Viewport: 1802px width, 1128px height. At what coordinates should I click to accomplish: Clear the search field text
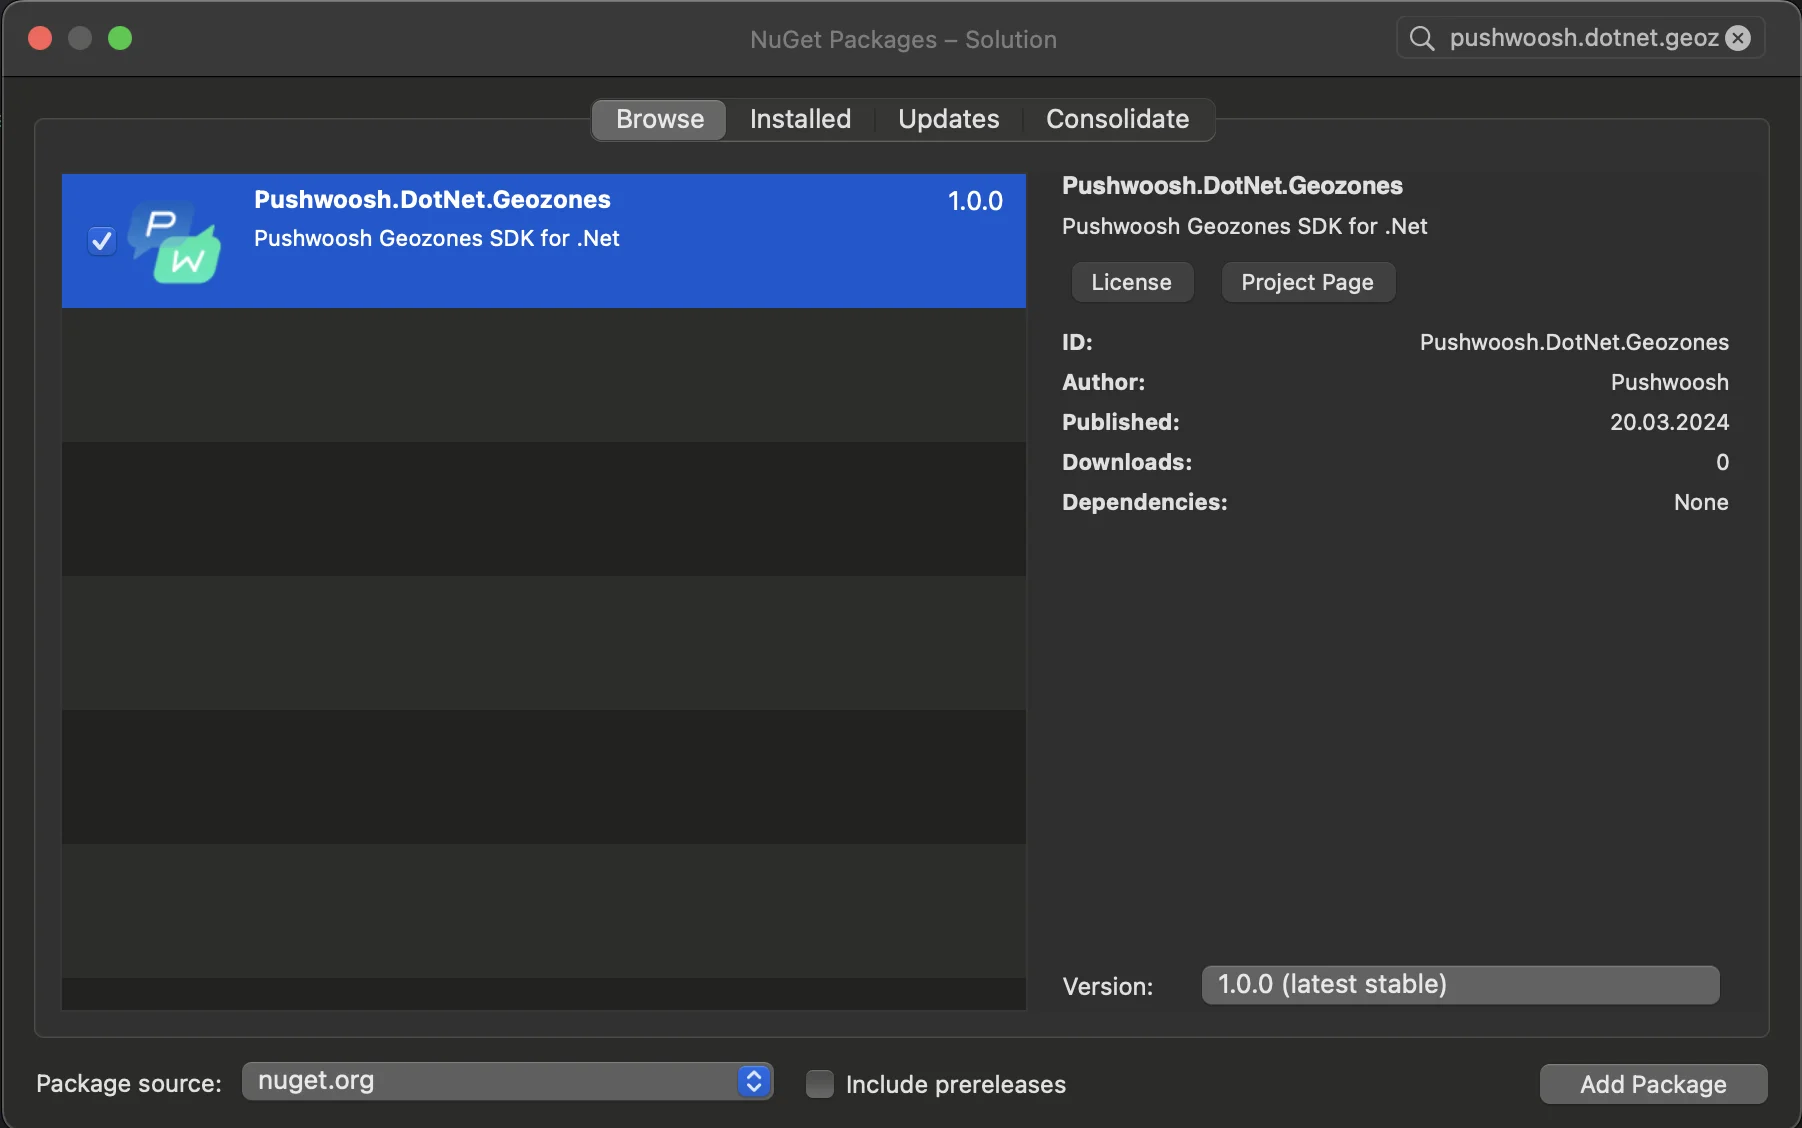point(1739,38)
